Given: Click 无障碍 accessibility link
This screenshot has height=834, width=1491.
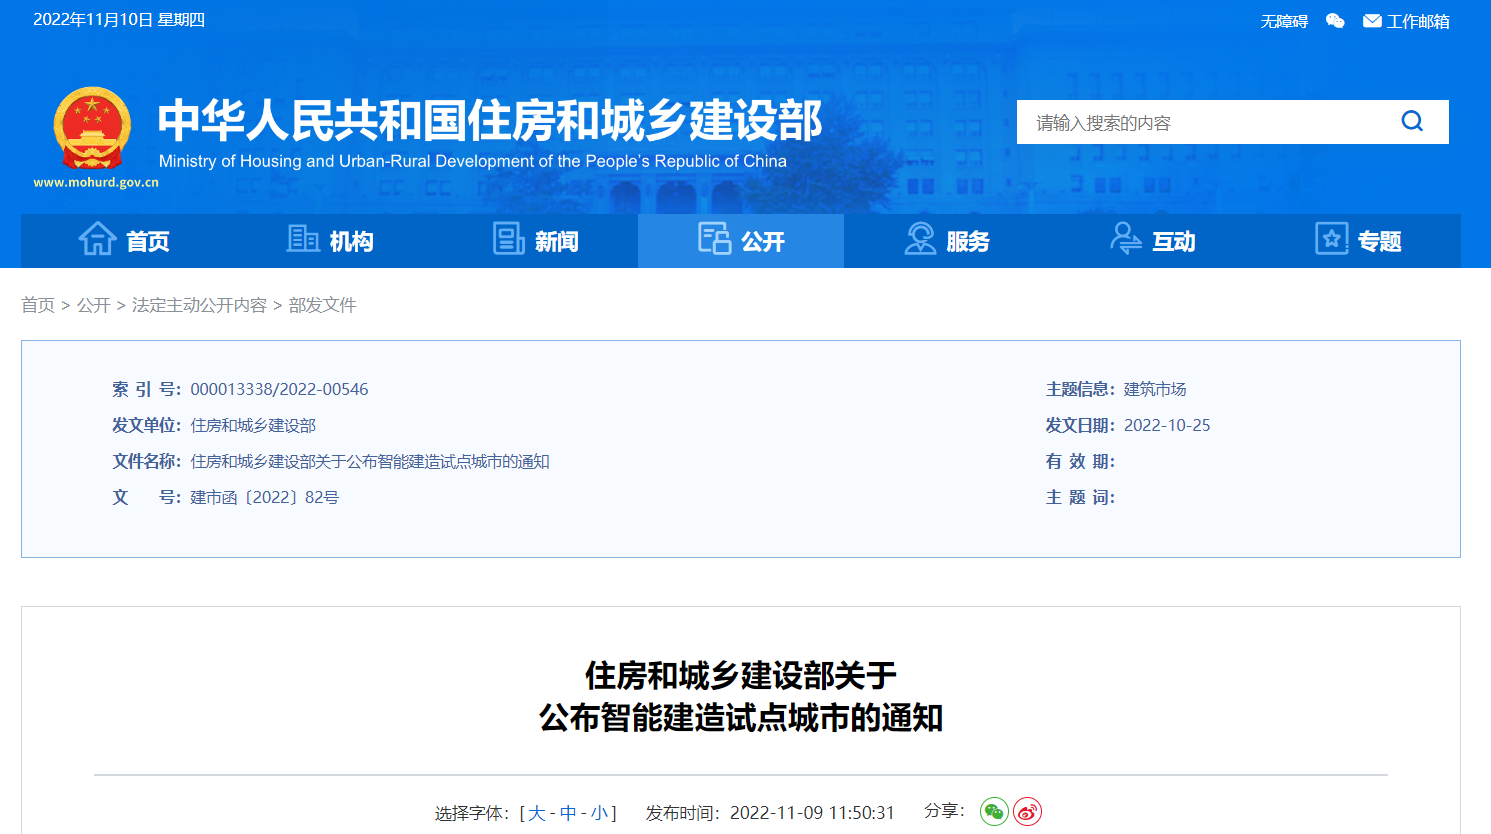Looking at the screenshot, I should 1284,21.
